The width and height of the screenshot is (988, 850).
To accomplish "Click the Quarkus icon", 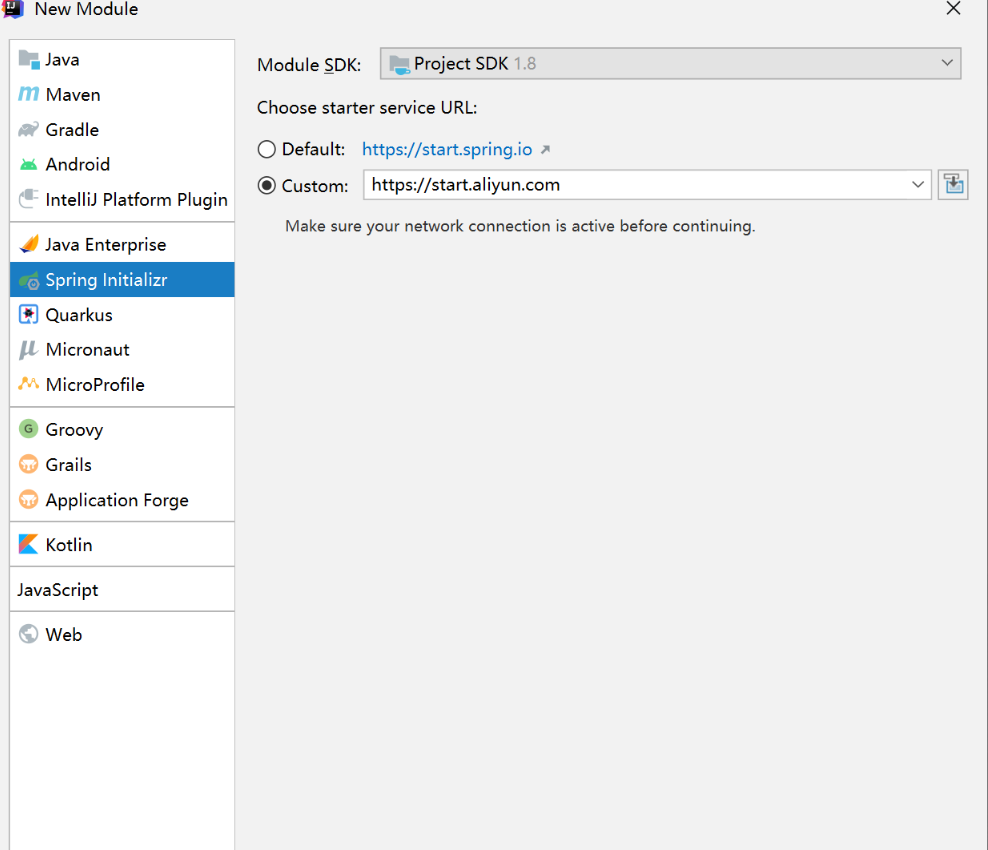I will [28, 314].
